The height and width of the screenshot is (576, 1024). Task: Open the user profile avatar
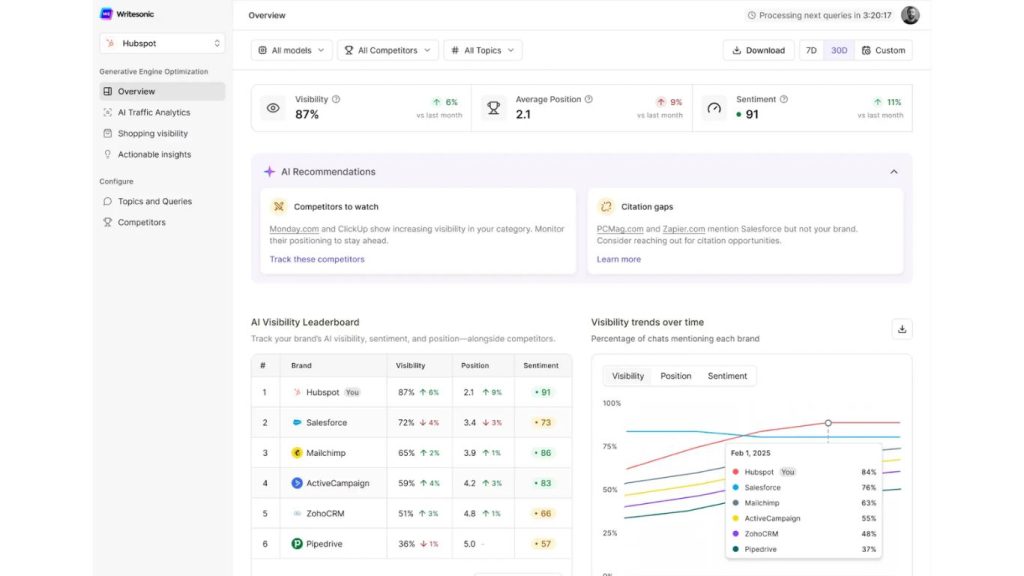910,15
